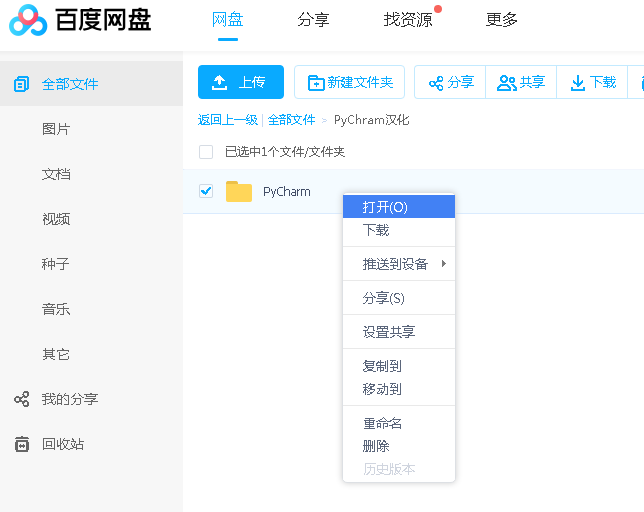Uncheck the PyCharm folder checkbox
Viewport: 644px width, 512px height.
206,191
